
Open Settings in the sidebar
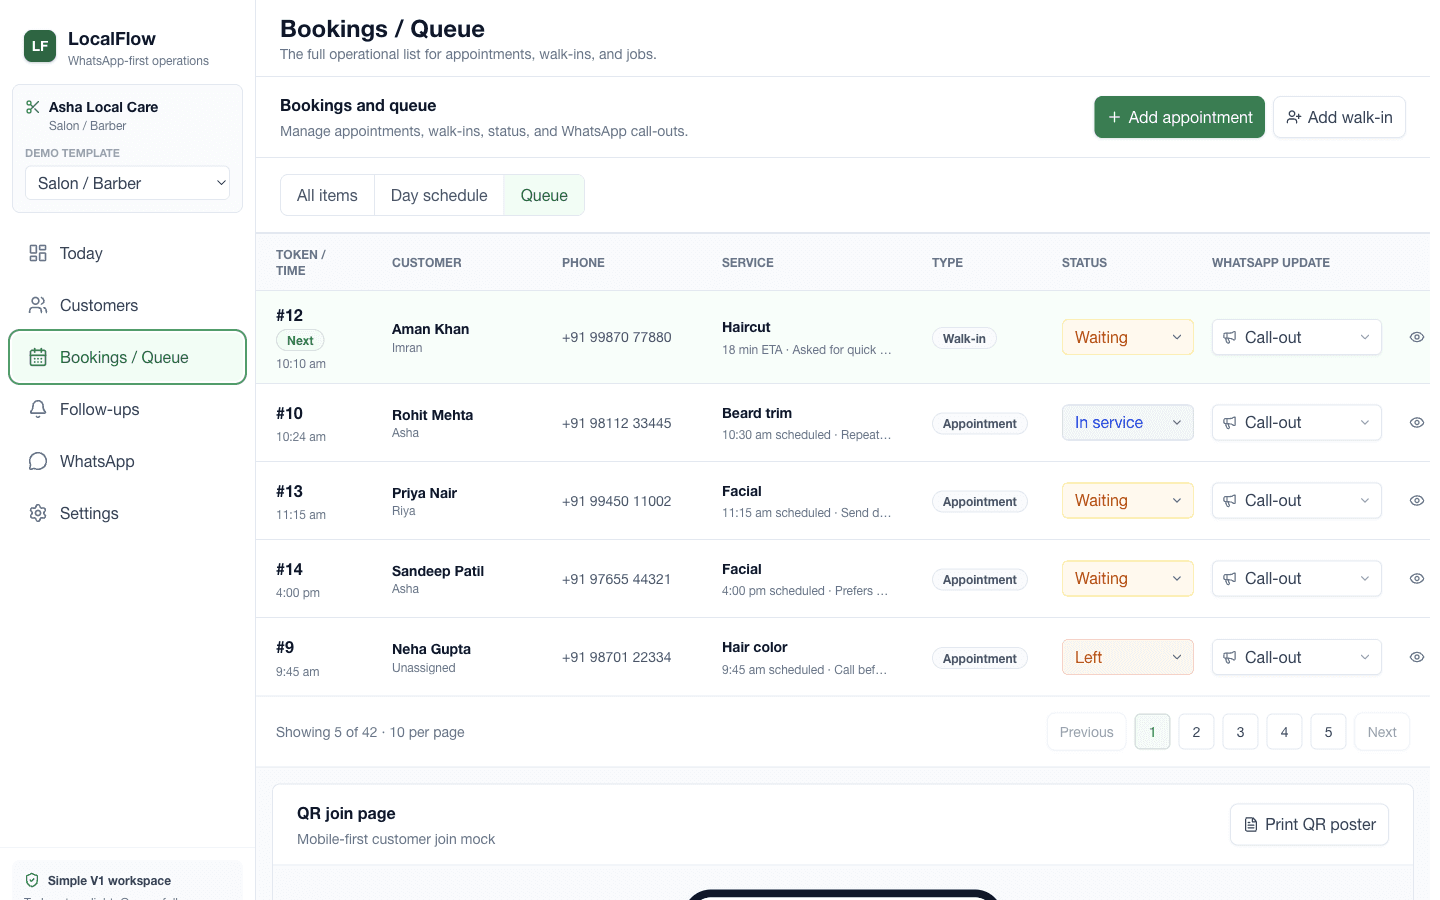coord(127,513)
